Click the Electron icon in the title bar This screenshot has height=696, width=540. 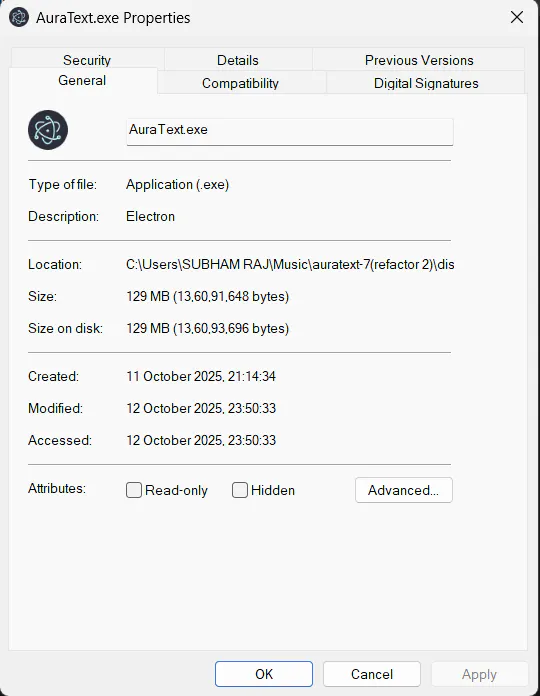coord(19,18)
